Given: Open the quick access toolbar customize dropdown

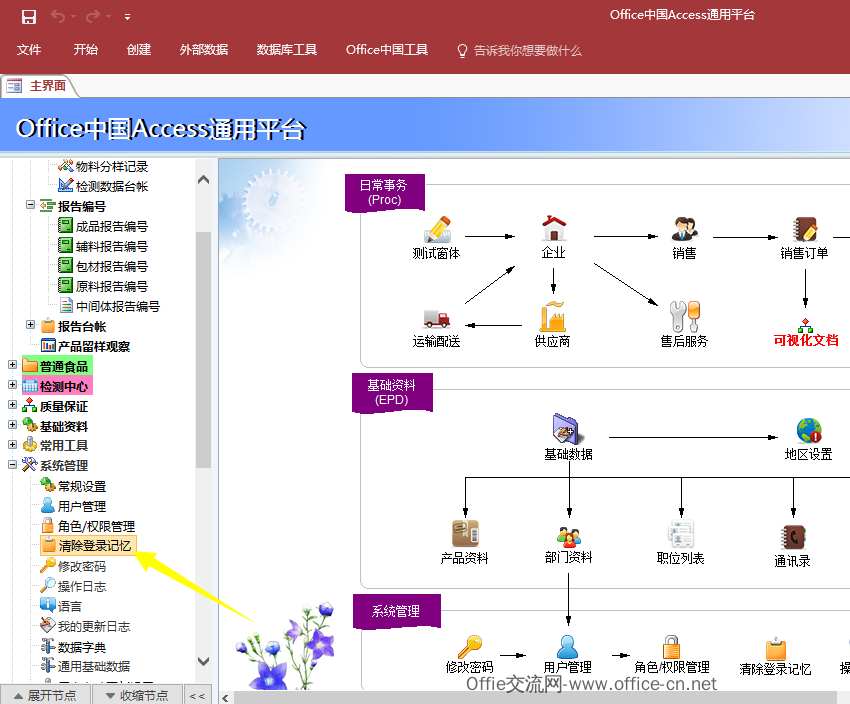Looking at the screenshot, I should [127, 17].
